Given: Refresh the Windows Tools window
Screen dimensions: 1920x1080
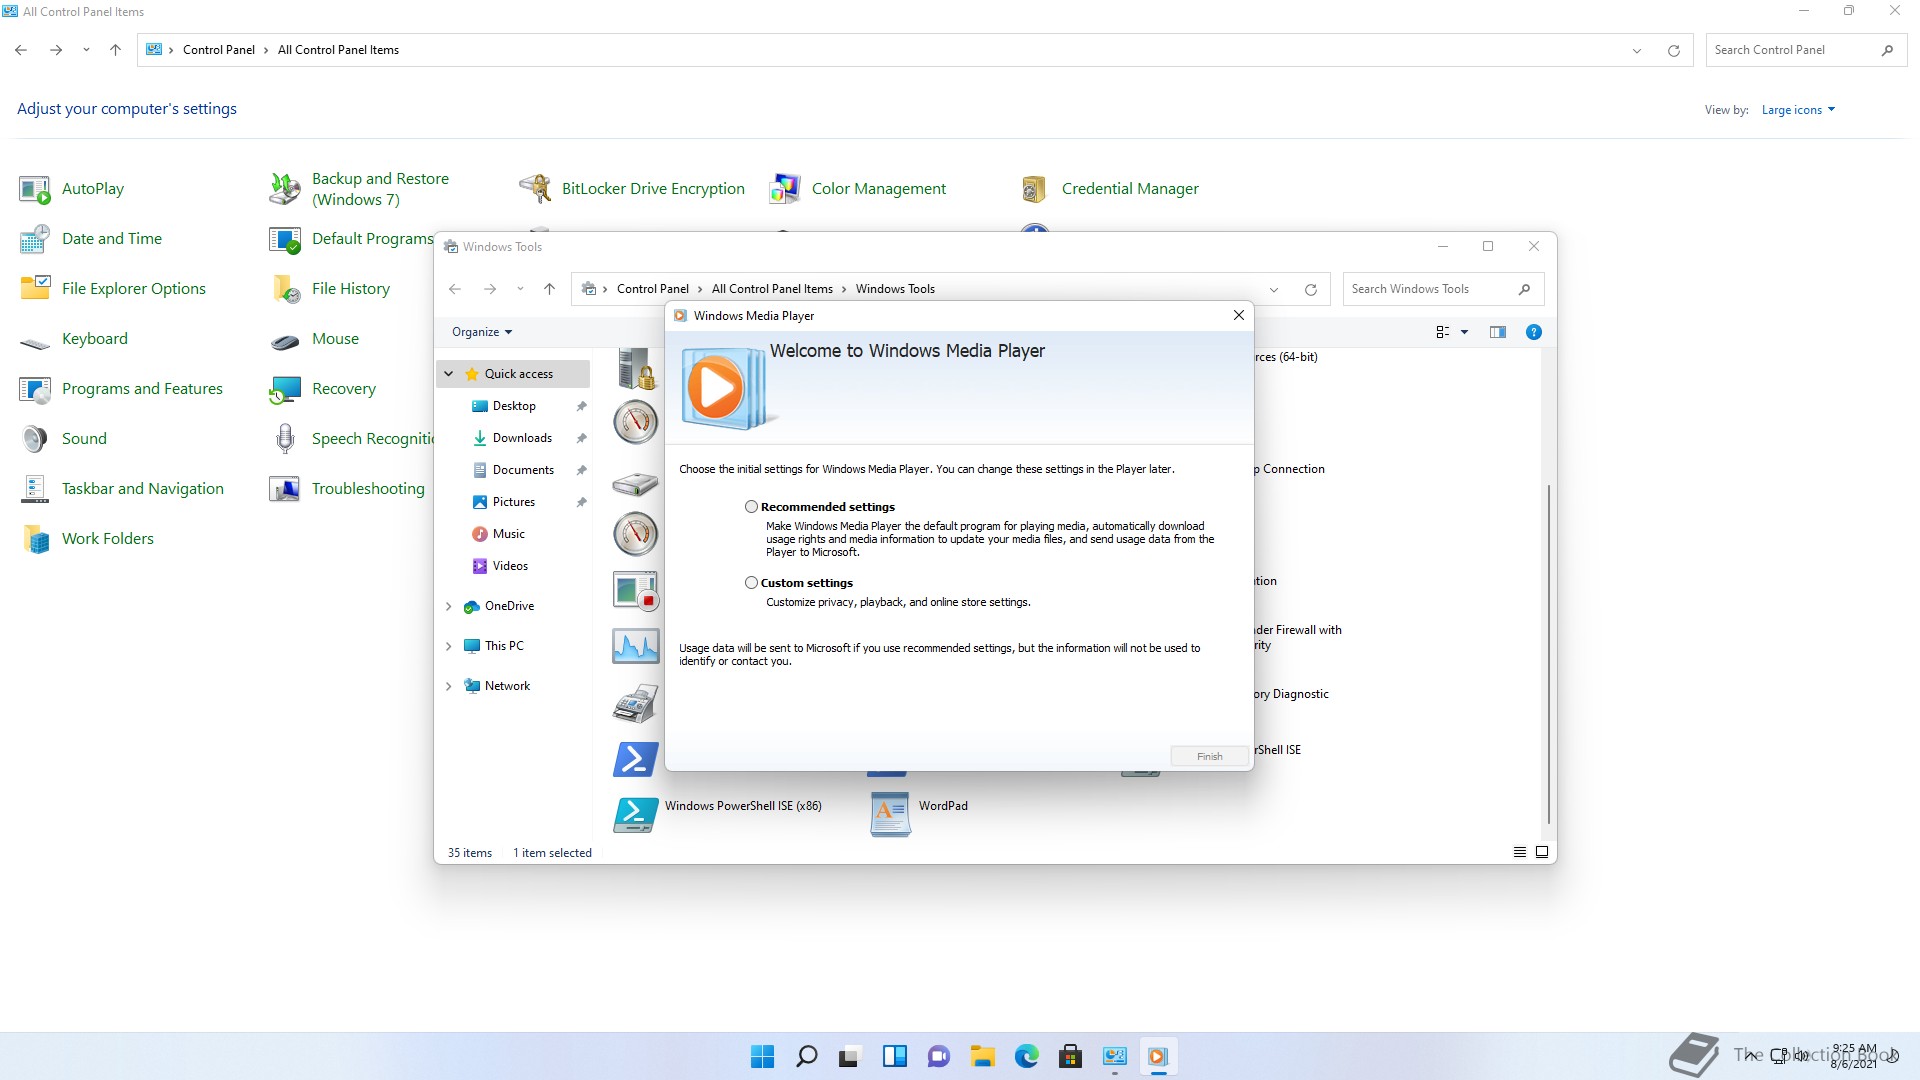Looking at the screenshot, I should click(x=1310, y=289).
